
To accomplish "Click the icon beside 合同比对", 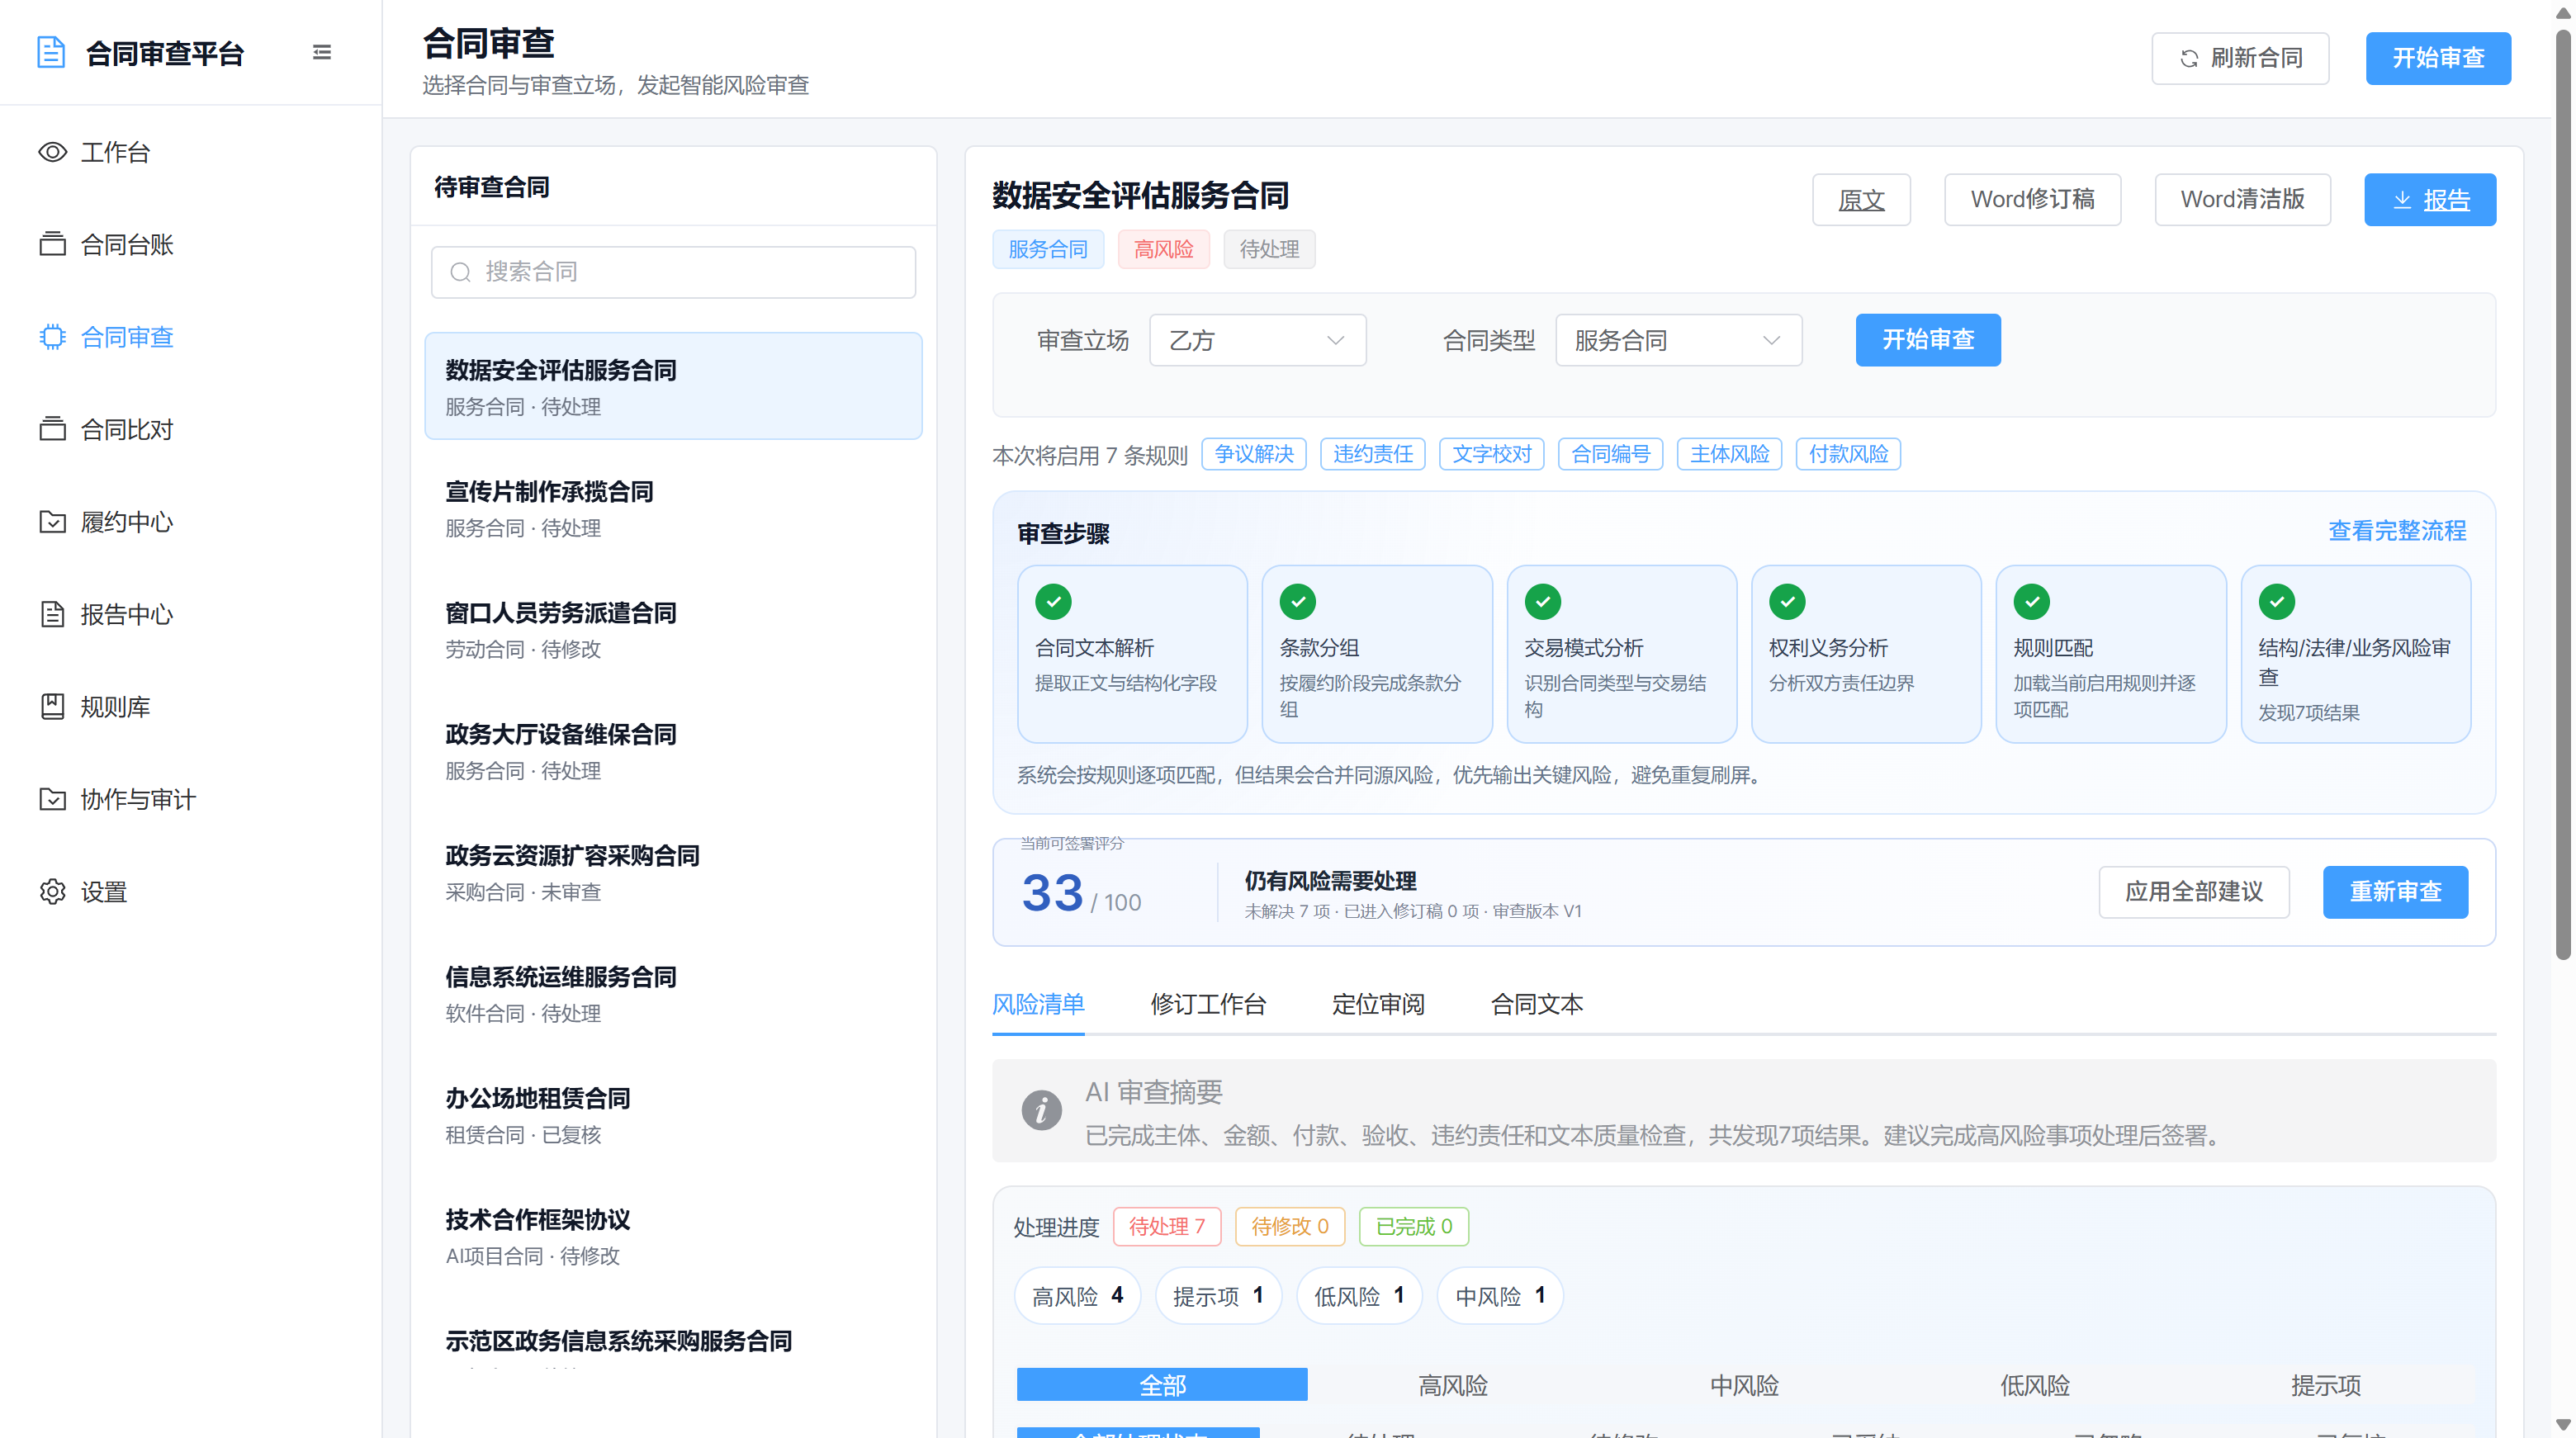I will point(52,429).
